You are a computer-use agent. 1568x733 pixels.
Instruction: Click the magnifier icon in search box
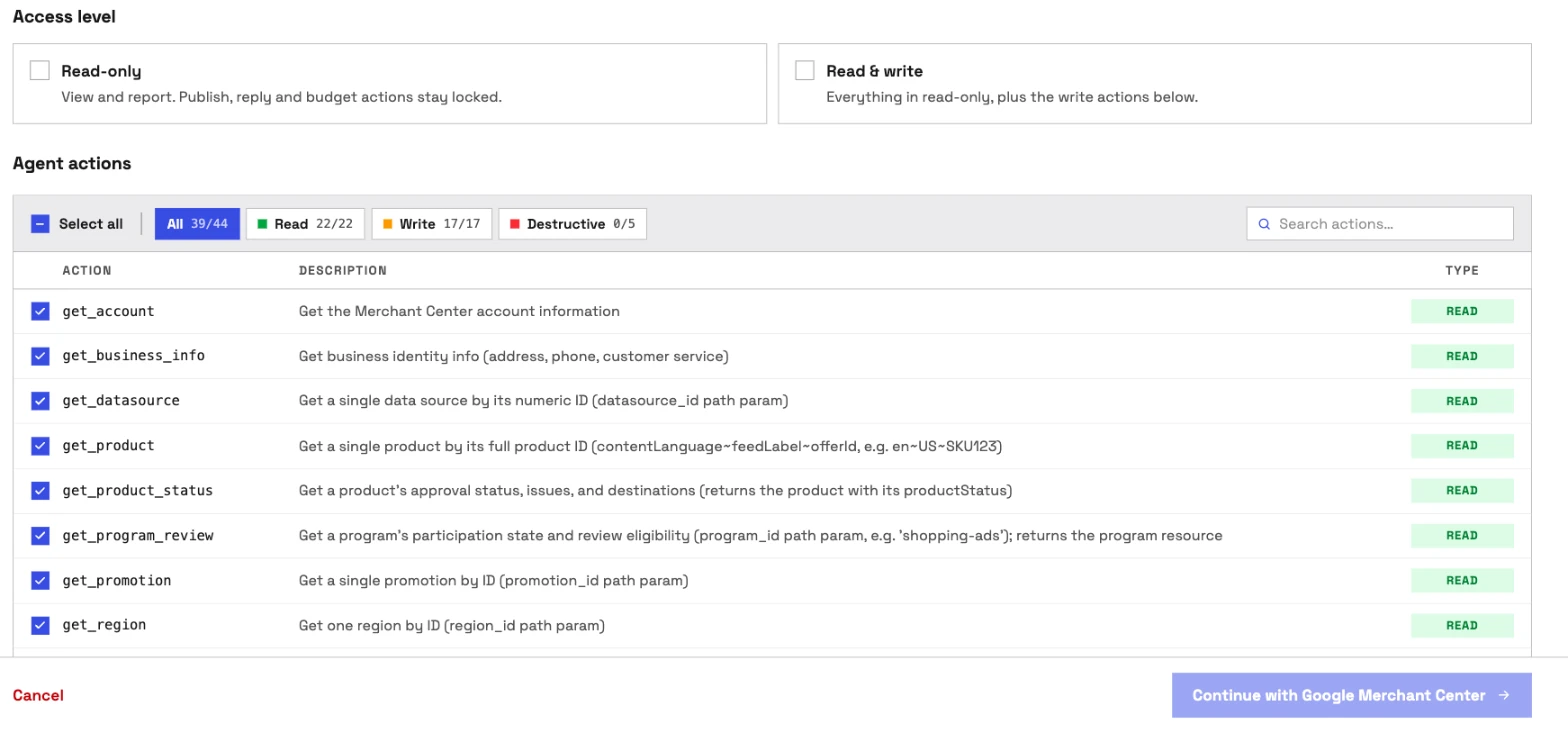coord(1264,224)
